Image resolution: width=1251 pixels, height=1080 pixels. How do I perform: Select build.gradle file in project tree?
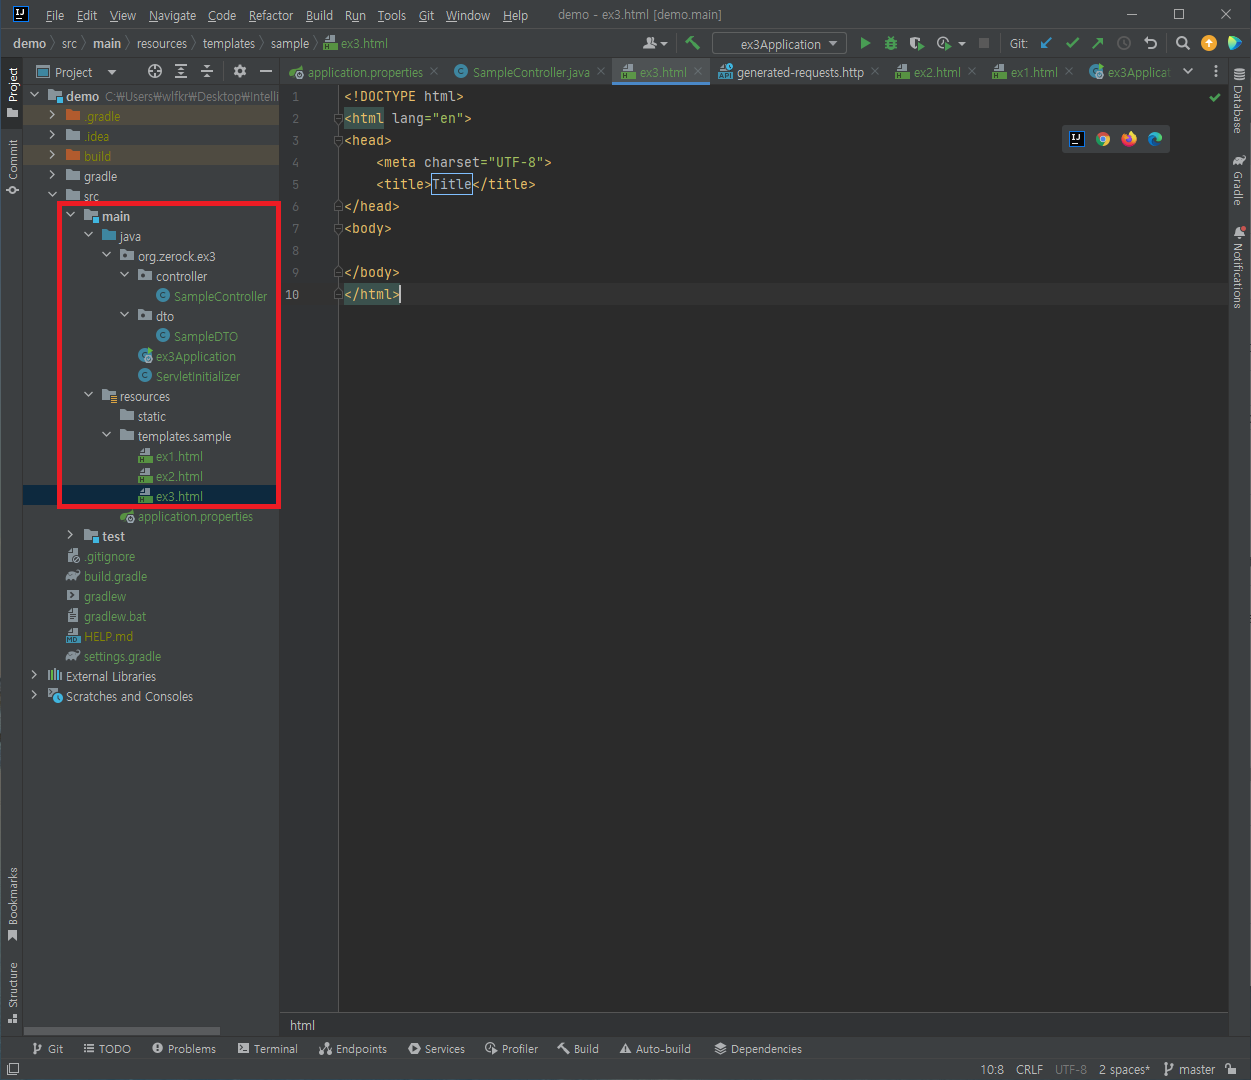[x=115, y=576]
